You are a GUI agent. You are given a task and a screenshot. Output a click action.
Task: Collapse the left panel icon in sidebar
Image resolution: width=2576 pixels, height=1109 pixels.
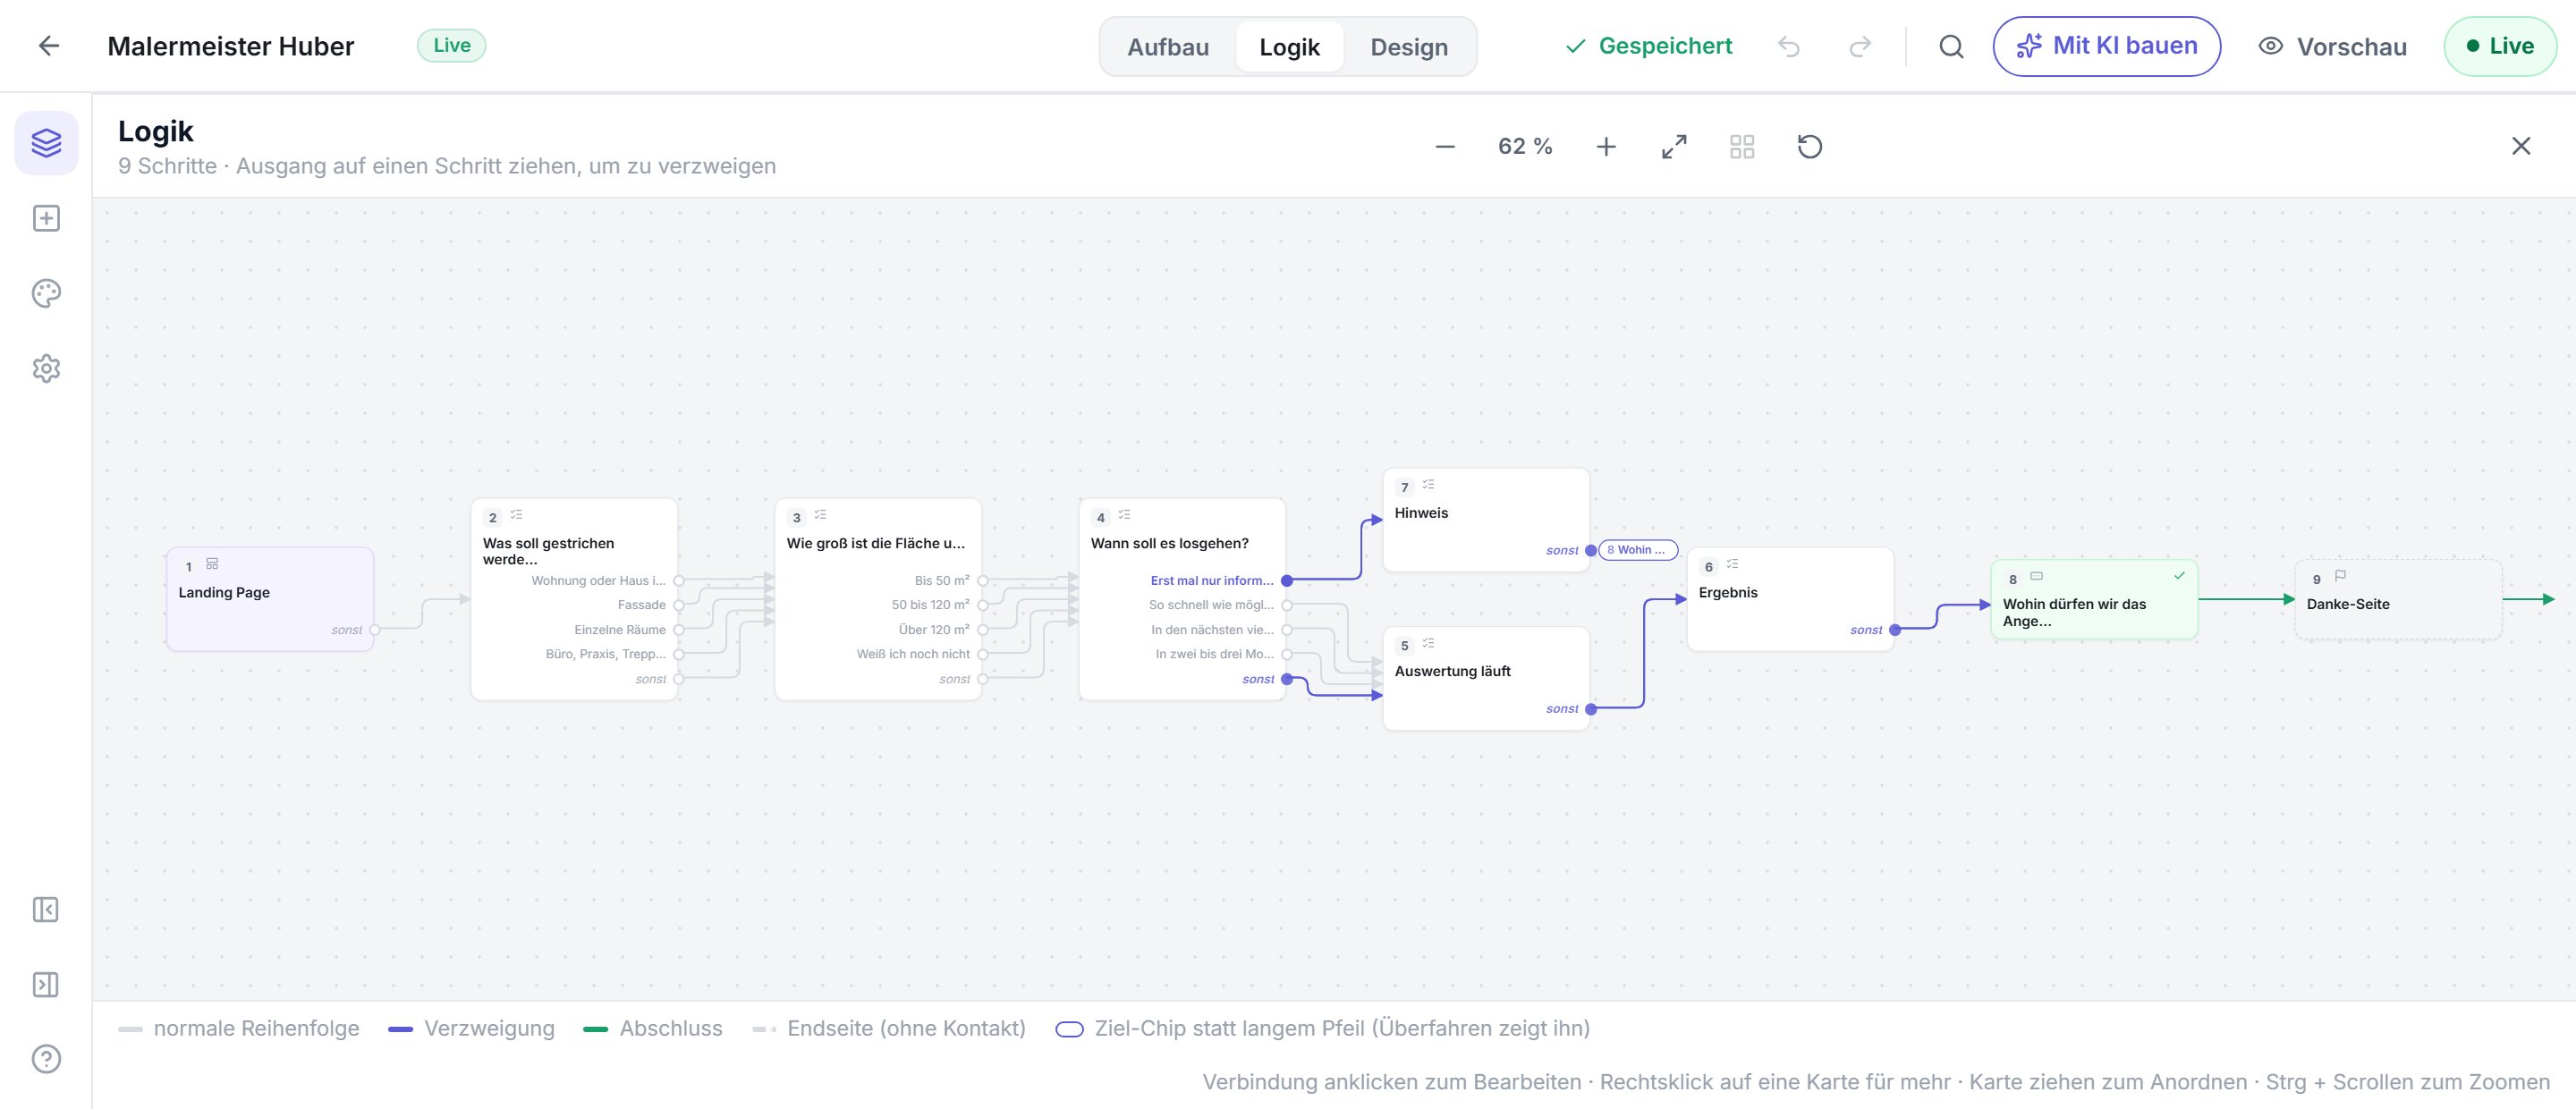tap(46, 909)
